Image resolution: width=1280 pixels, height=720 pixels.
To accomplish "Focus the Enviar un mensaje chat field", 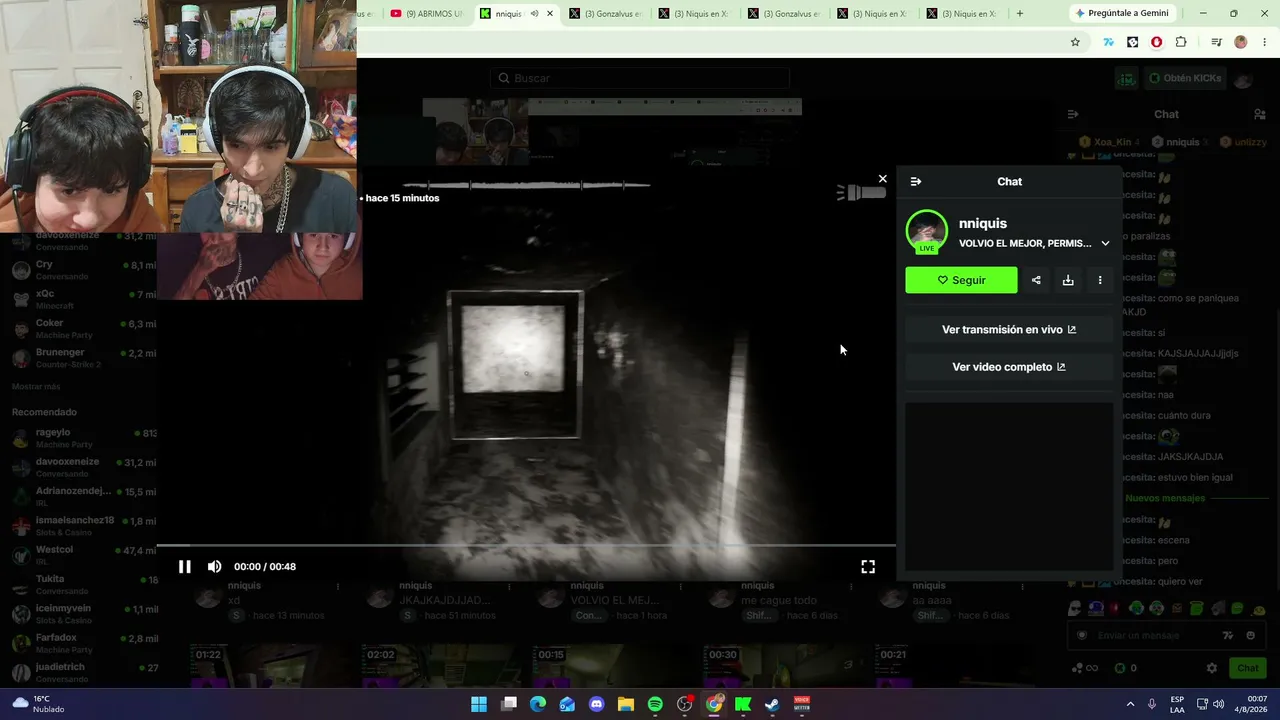I will [x=1150, y=635].
